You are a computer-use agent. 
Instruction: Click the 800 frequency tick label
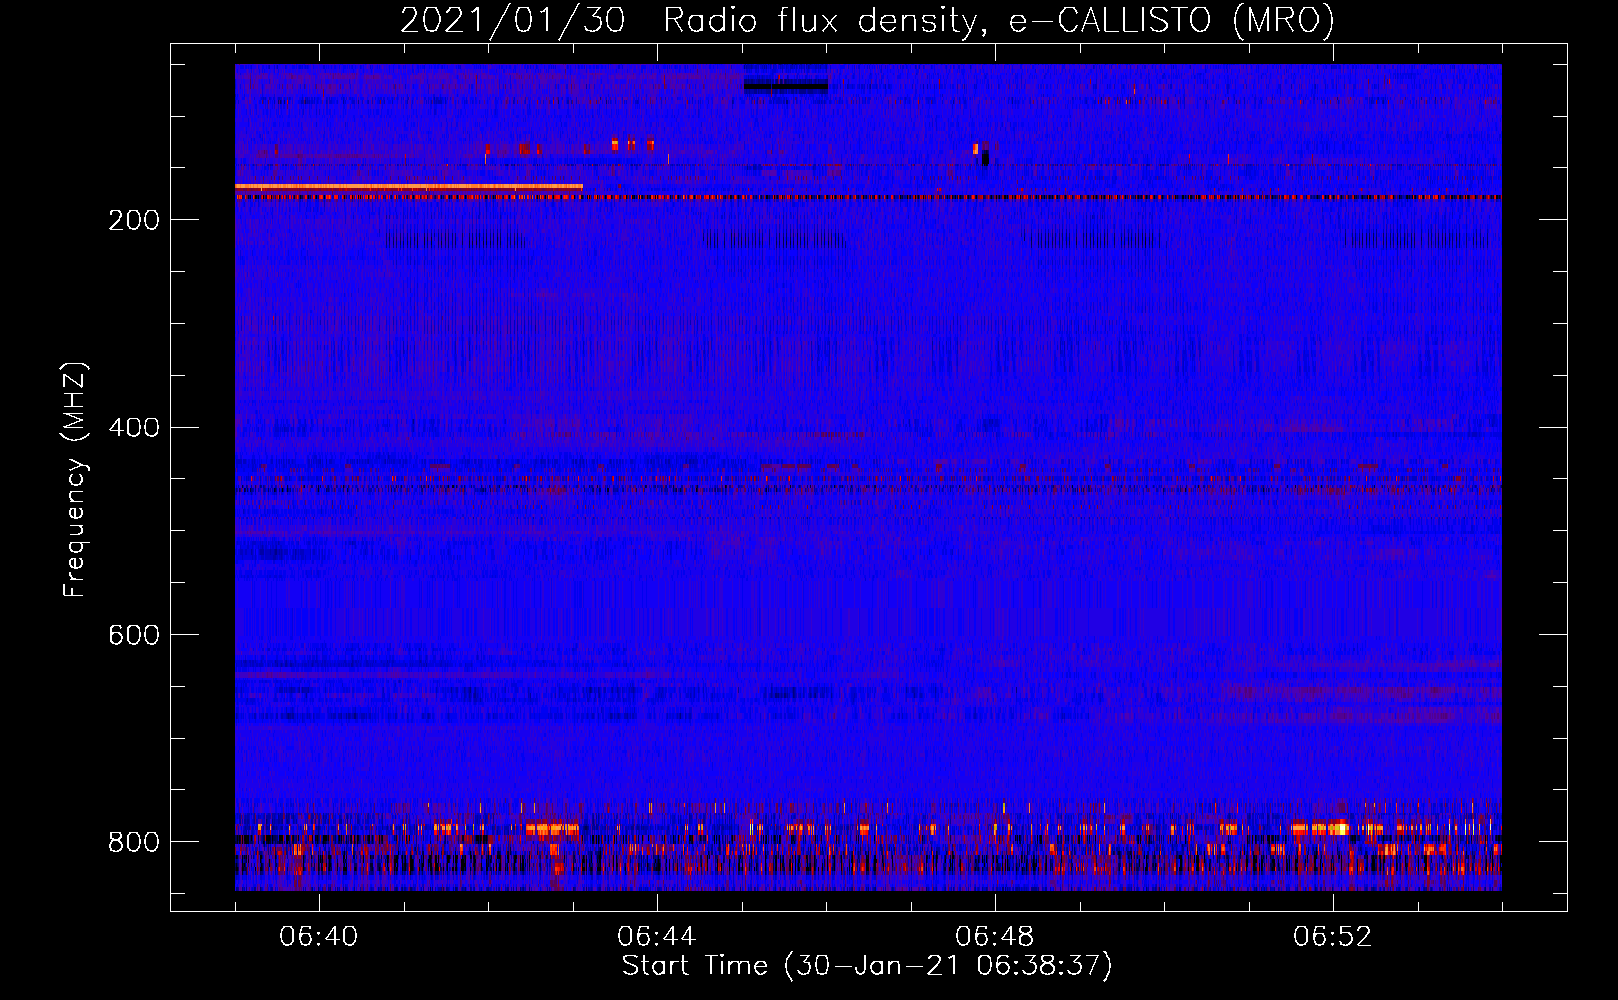pyautogui.click(x=134, y=842)
